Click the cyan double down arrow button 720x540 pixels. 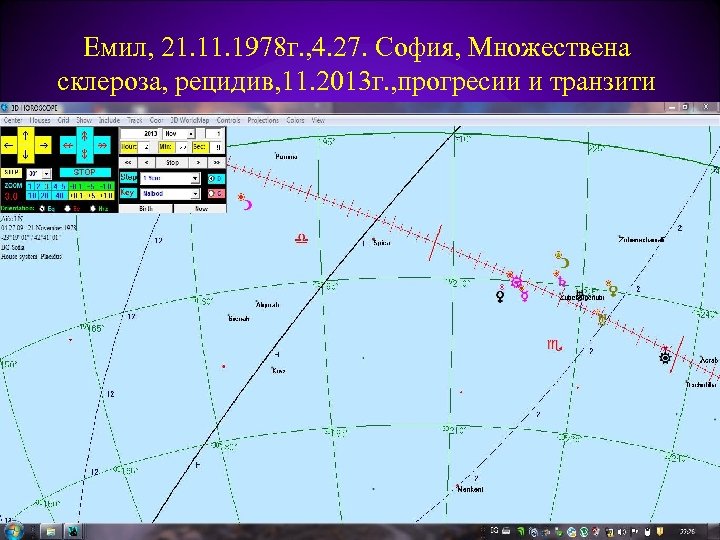pyautogui.click(x=84, y=155)
